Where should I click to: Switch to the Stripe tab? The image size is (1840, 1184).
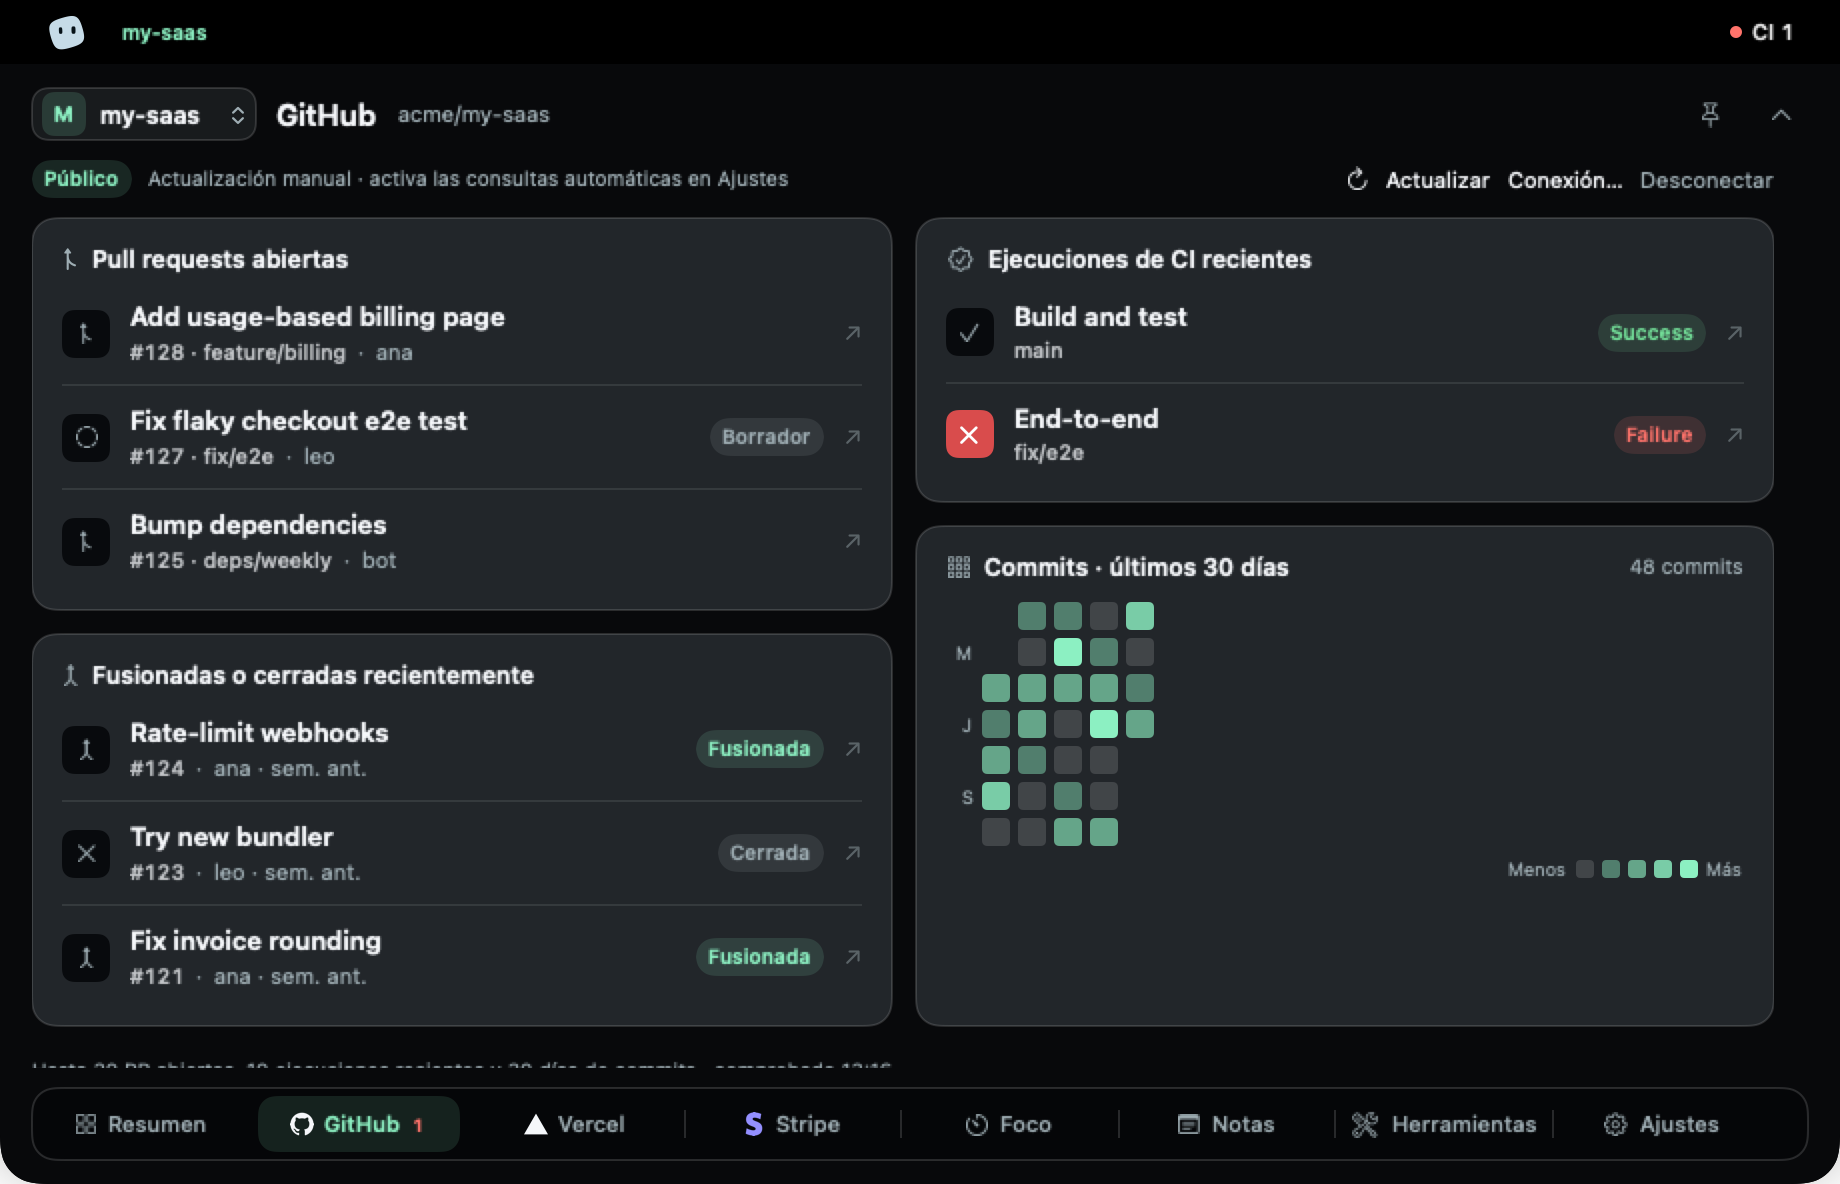792,1124
